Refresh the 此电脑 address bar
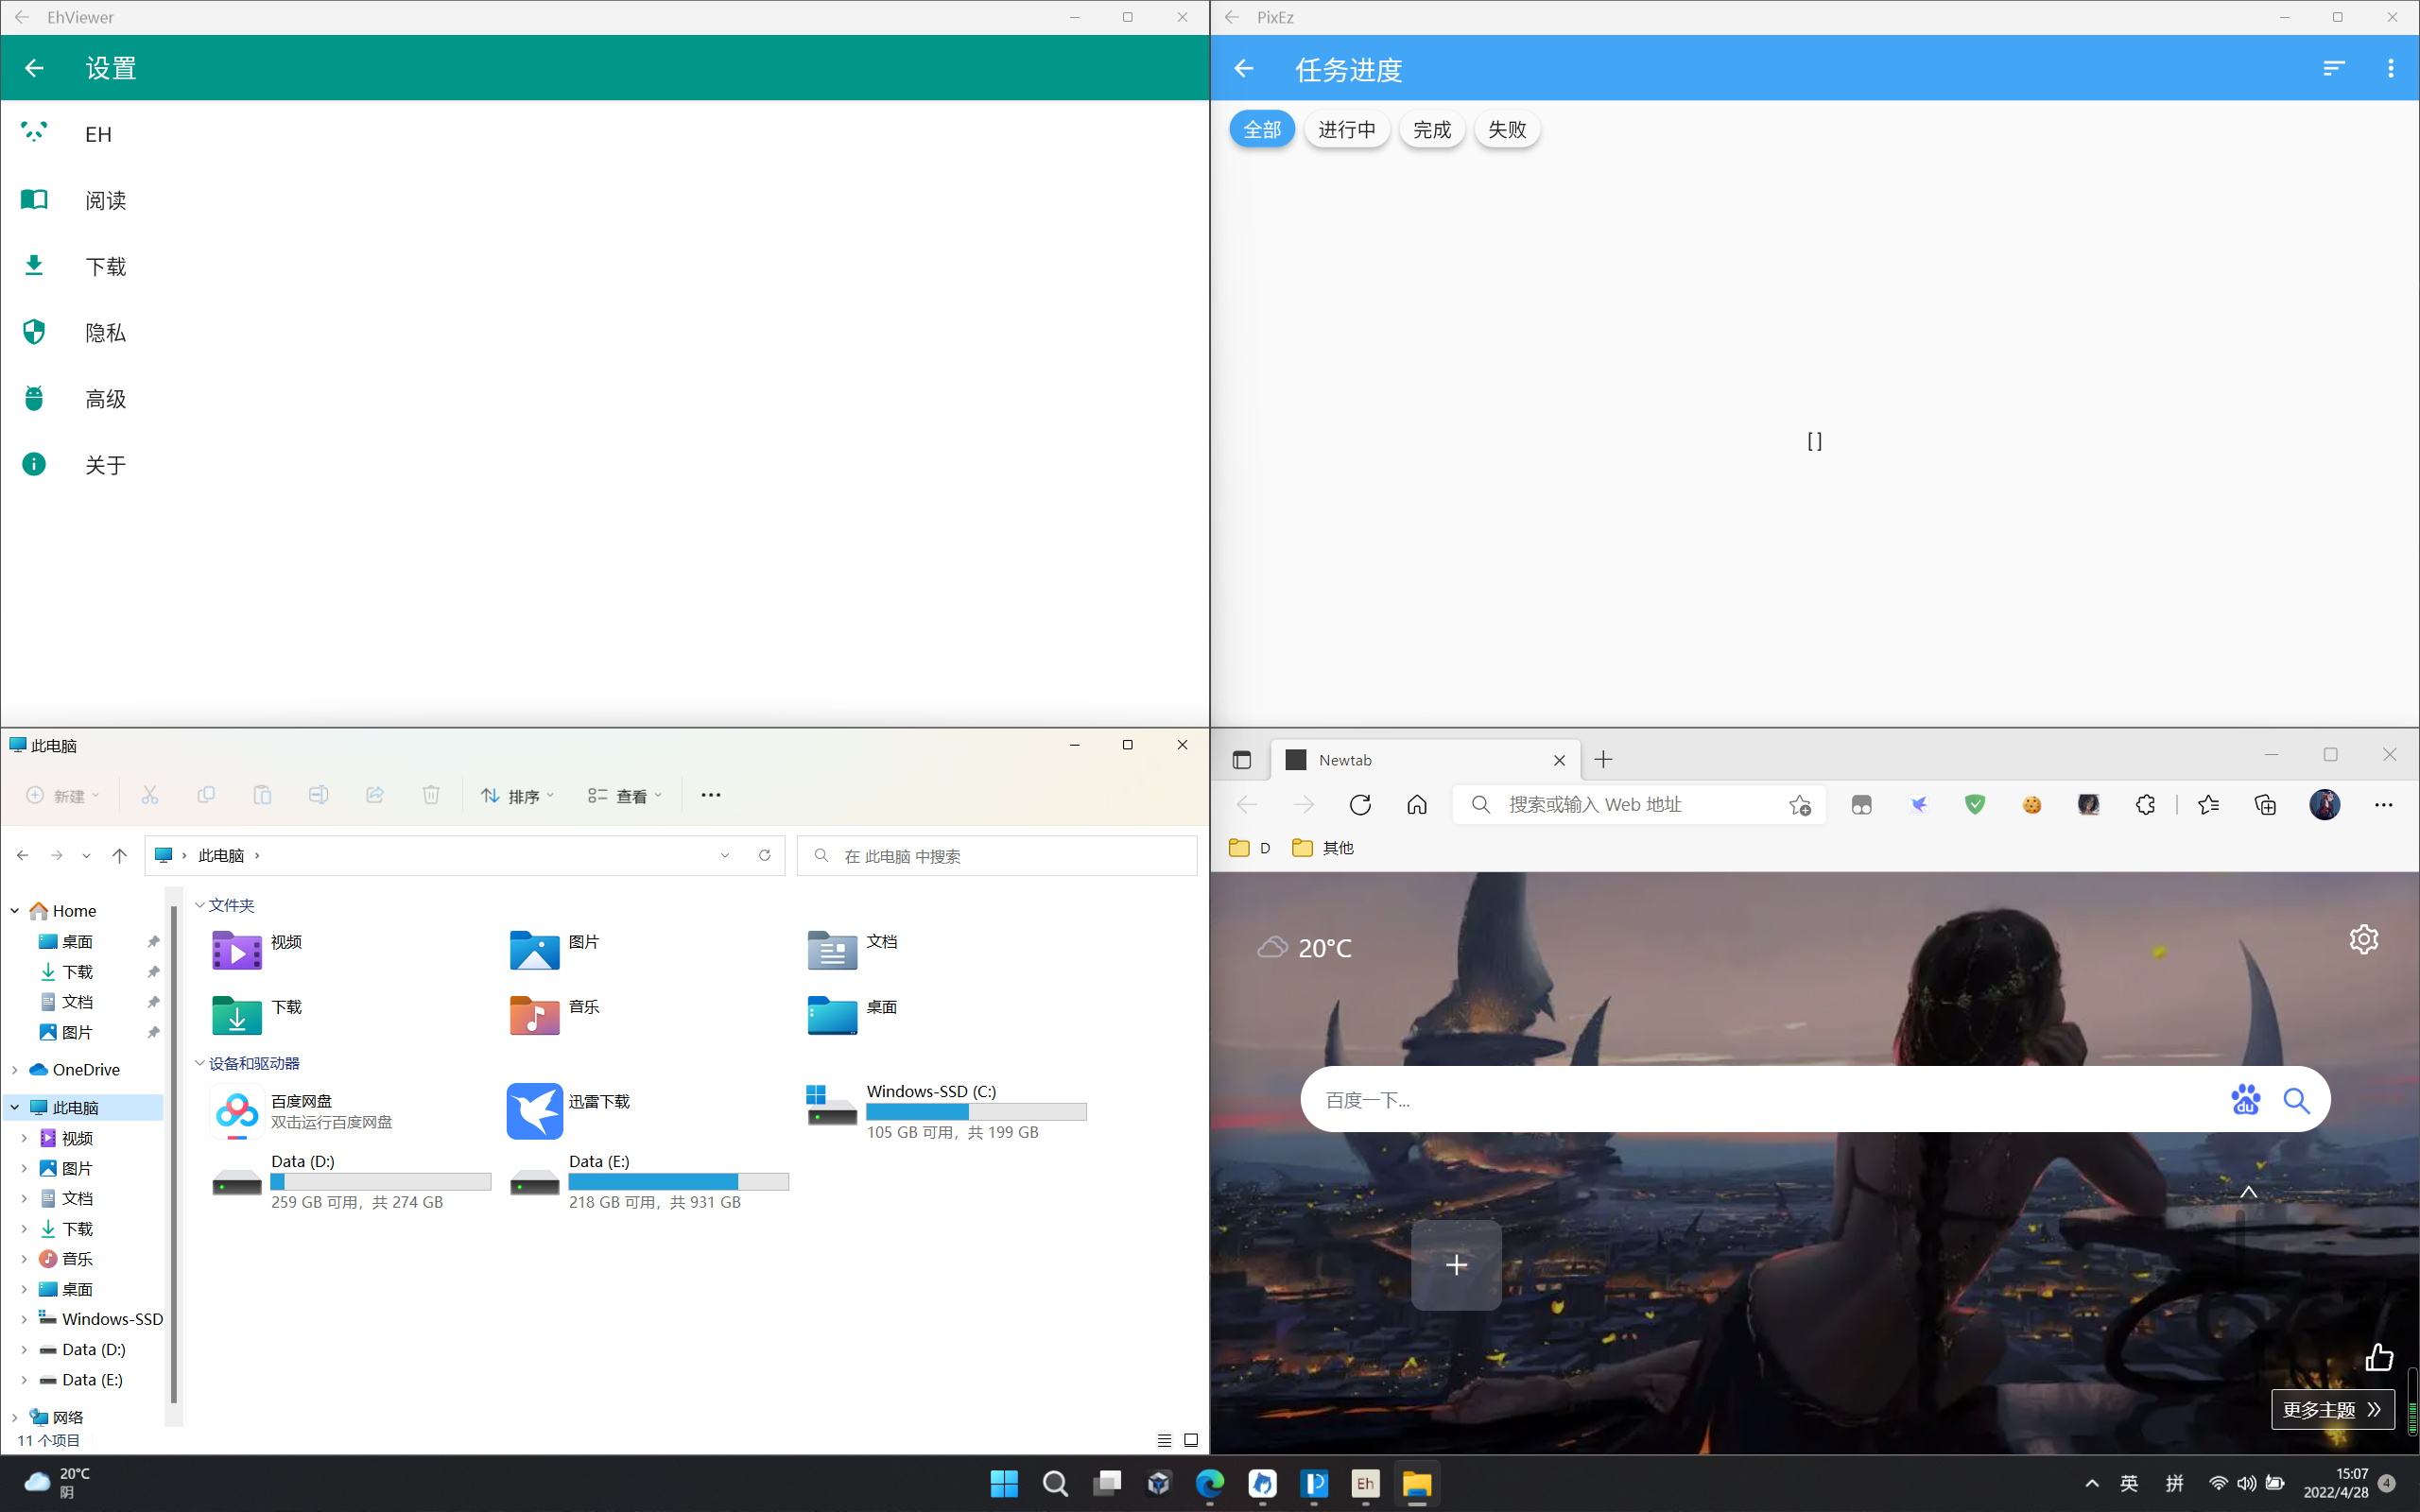 point(765,855)
